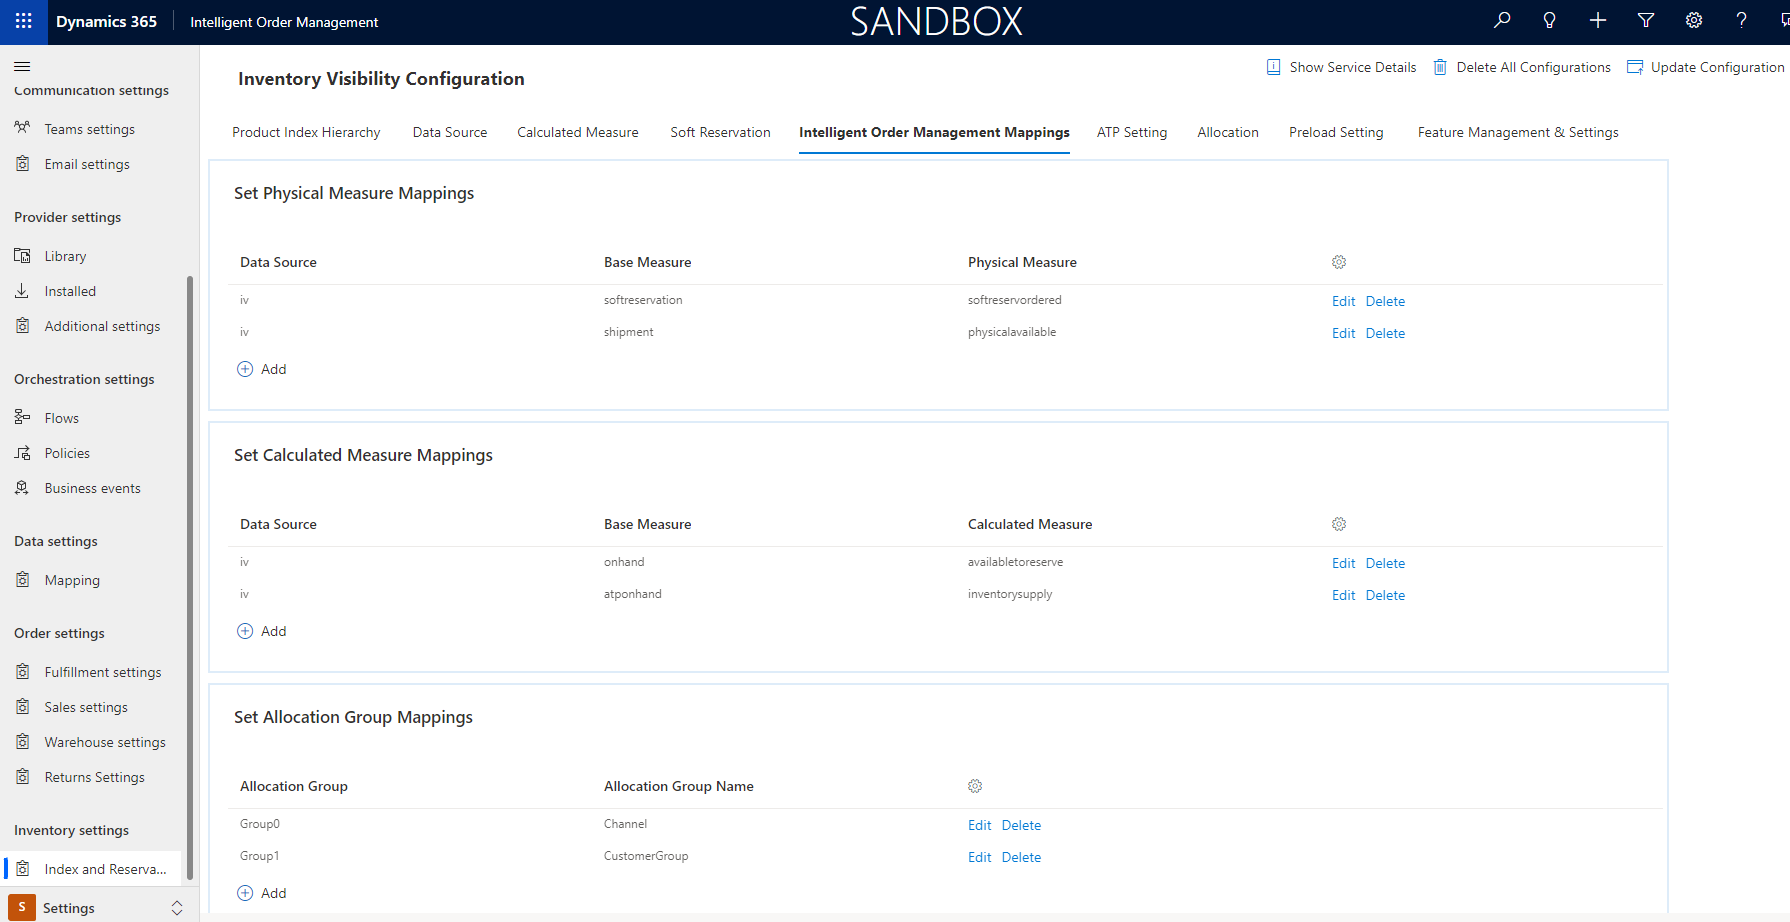
Task: Open Sales settings in sidebar
Action: 86,707
